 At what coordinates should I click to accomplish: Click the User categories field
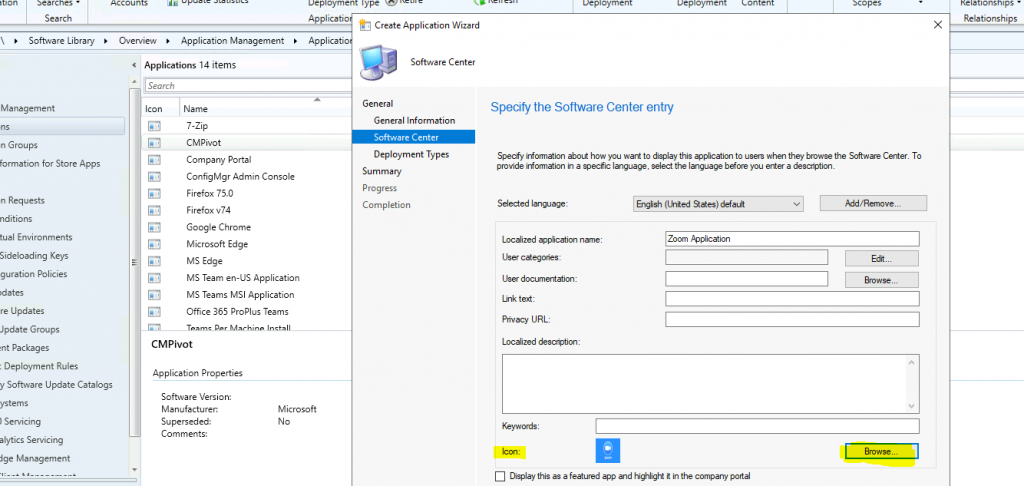746,257
